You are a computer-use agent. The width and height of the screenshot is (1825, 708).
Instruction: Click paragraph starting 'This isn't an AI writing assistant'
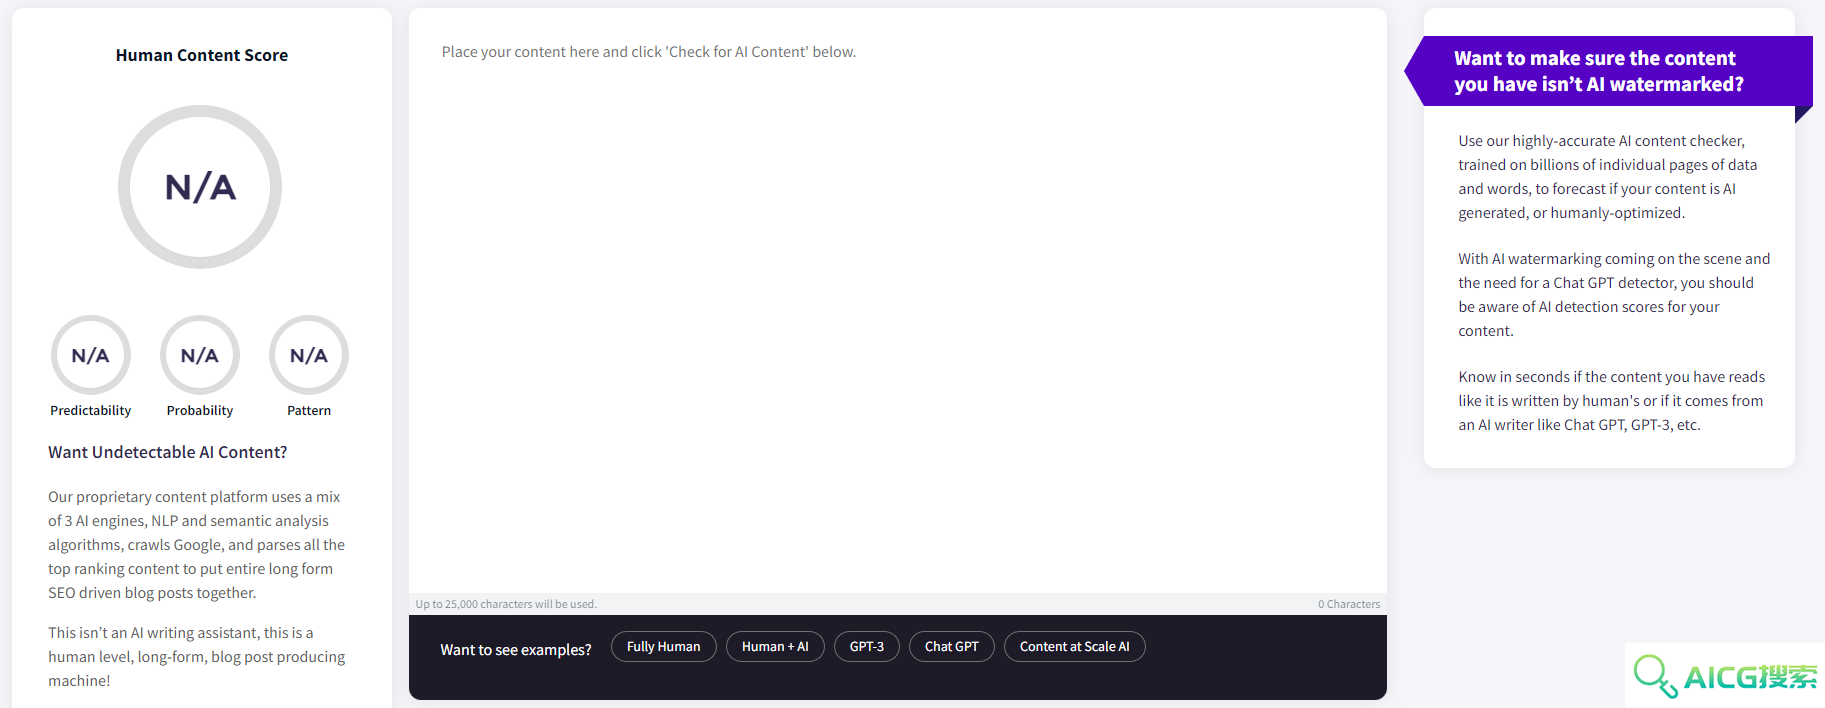pyautogui.click(x=197, y=657)
